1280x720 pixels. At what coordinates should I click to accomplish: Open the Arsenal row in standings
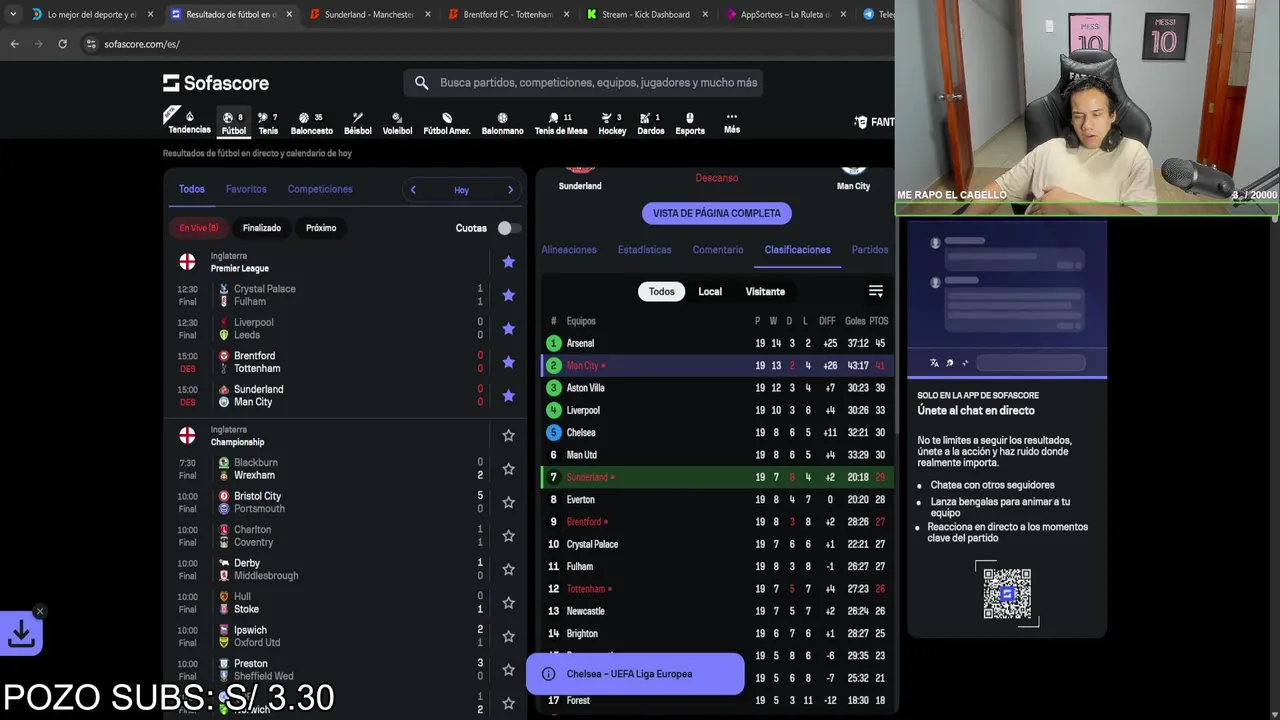(717, 343)
